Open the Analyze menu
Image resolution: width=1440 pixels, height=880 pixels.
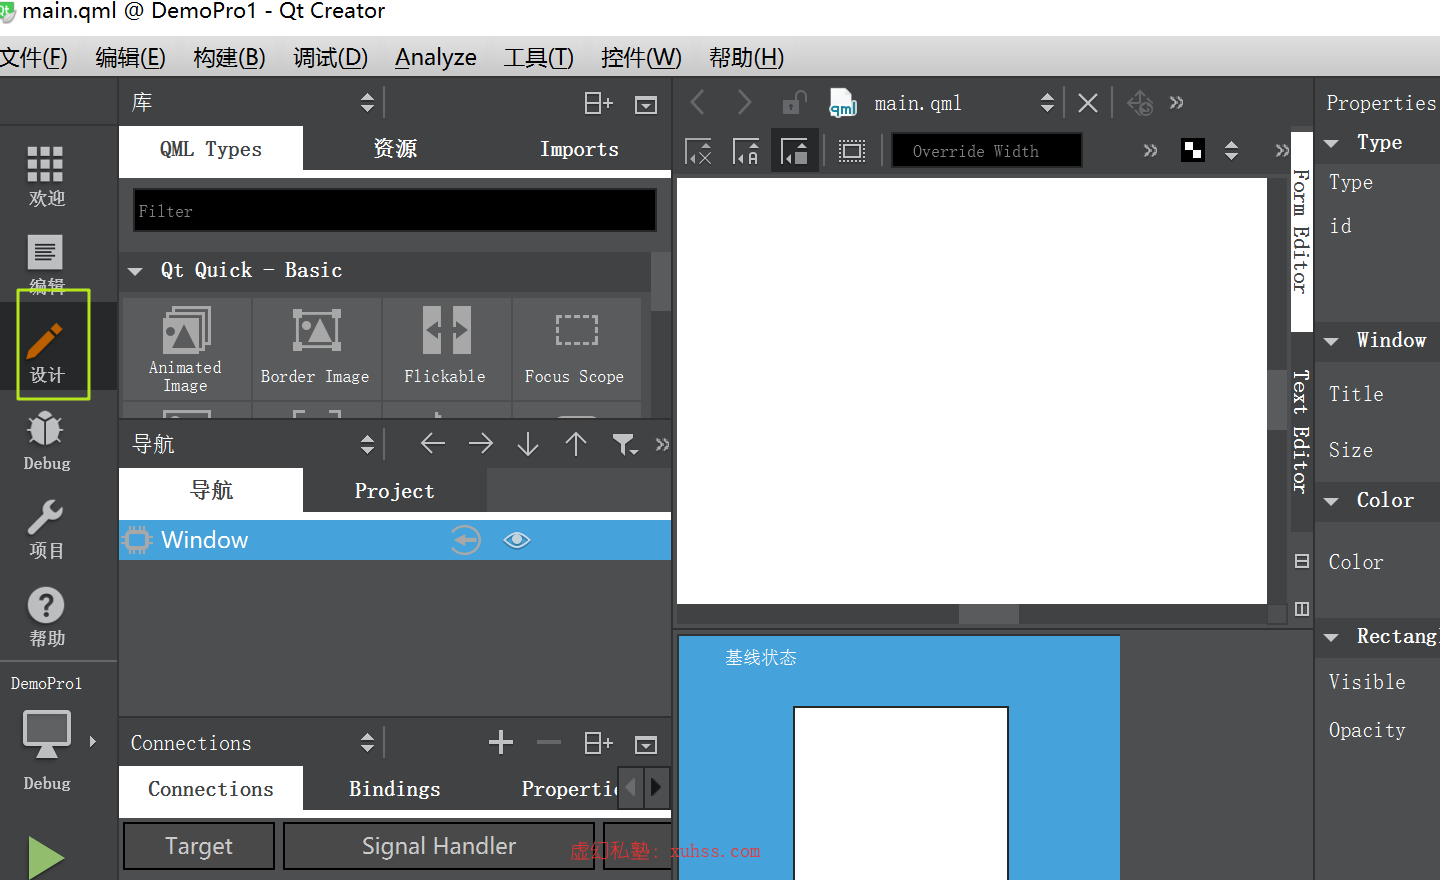435,57
